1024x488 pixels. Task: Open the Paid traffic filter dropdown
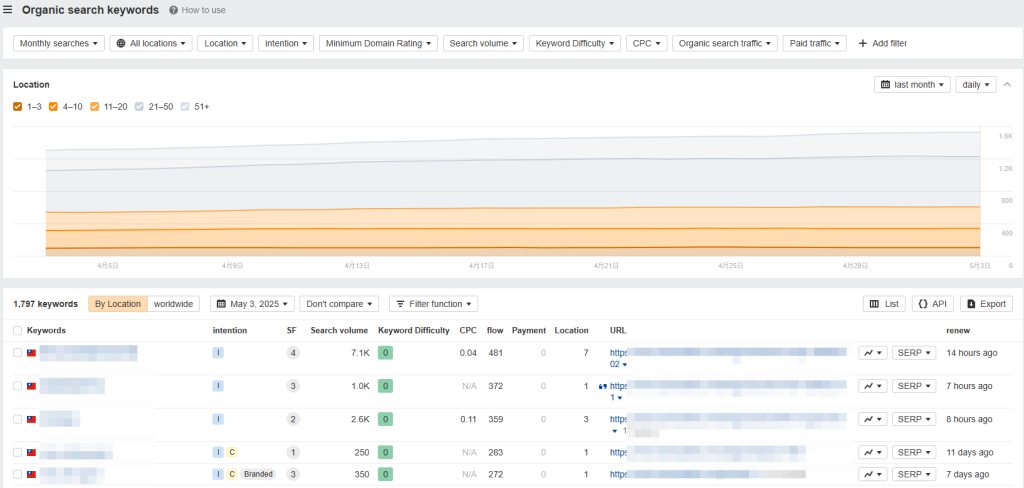pyautogui.click(x=814, y=44)
